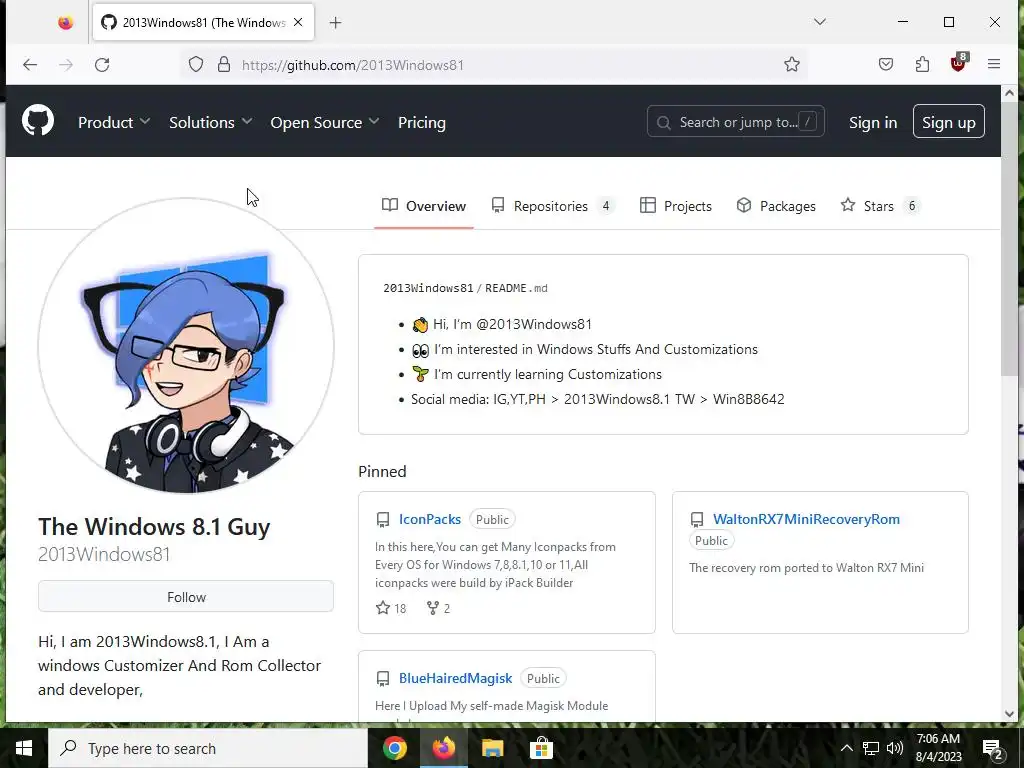The height and width of the screenshot is (768, 1024).
Task: Click the GitHub Octocat logo
Action: tap(38, 121)
